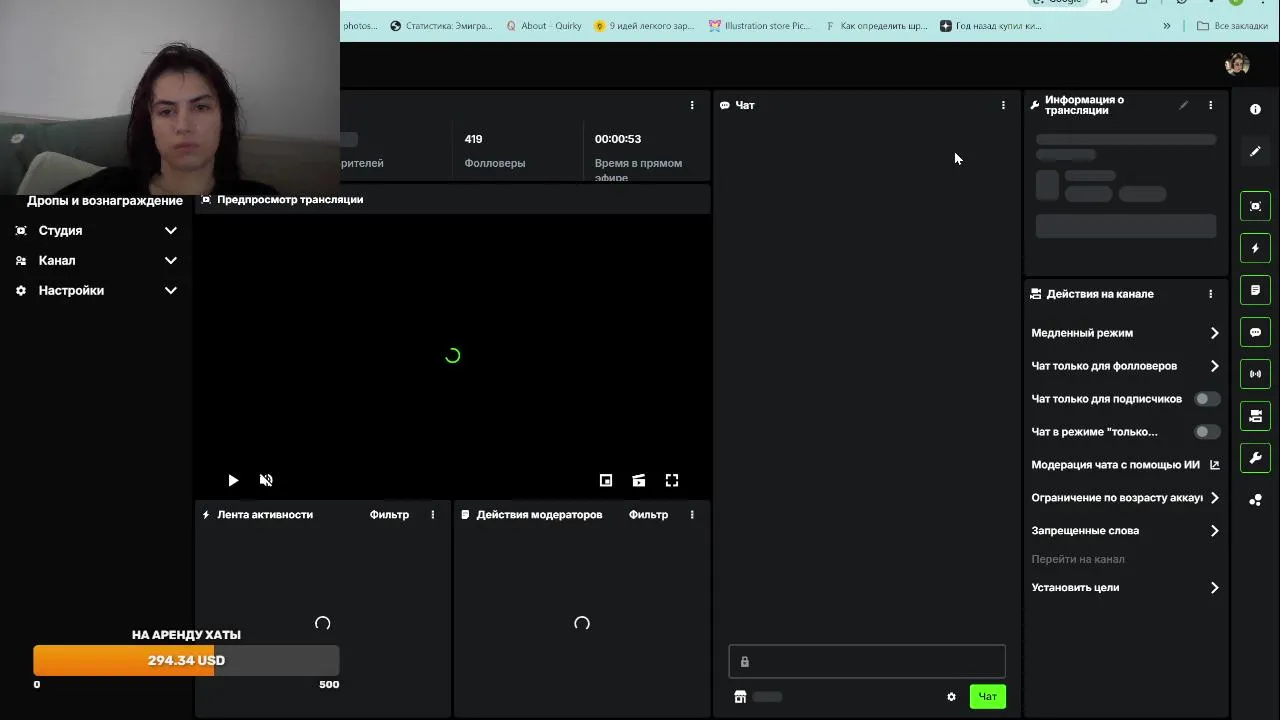Expand the Канал sidebar section

(97, 260)
